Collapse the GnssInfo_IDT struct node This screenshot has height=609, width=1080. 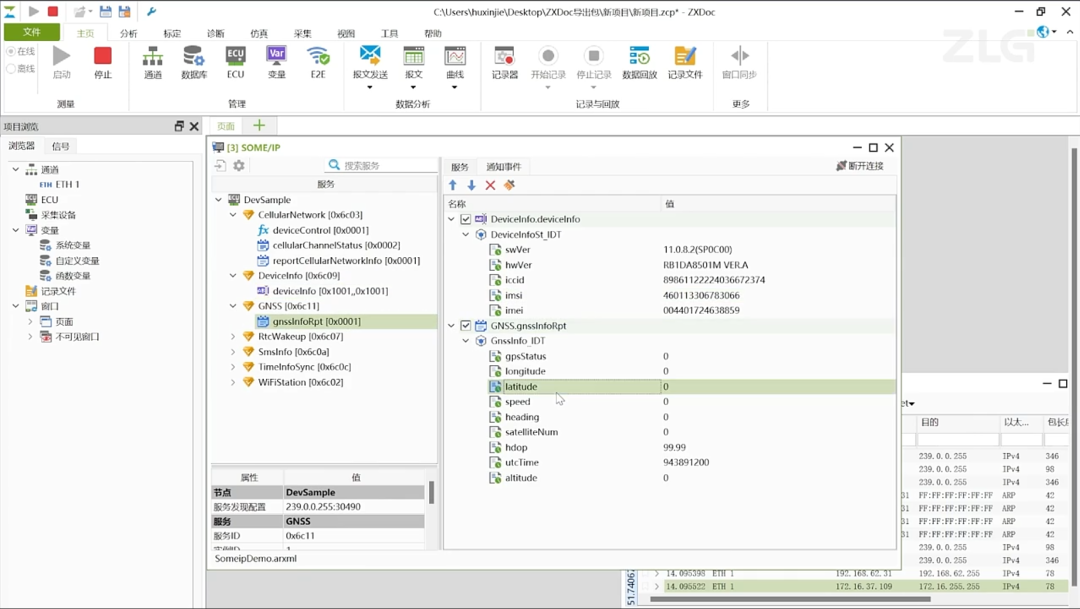pyautogui.click(x=466, y=341)
